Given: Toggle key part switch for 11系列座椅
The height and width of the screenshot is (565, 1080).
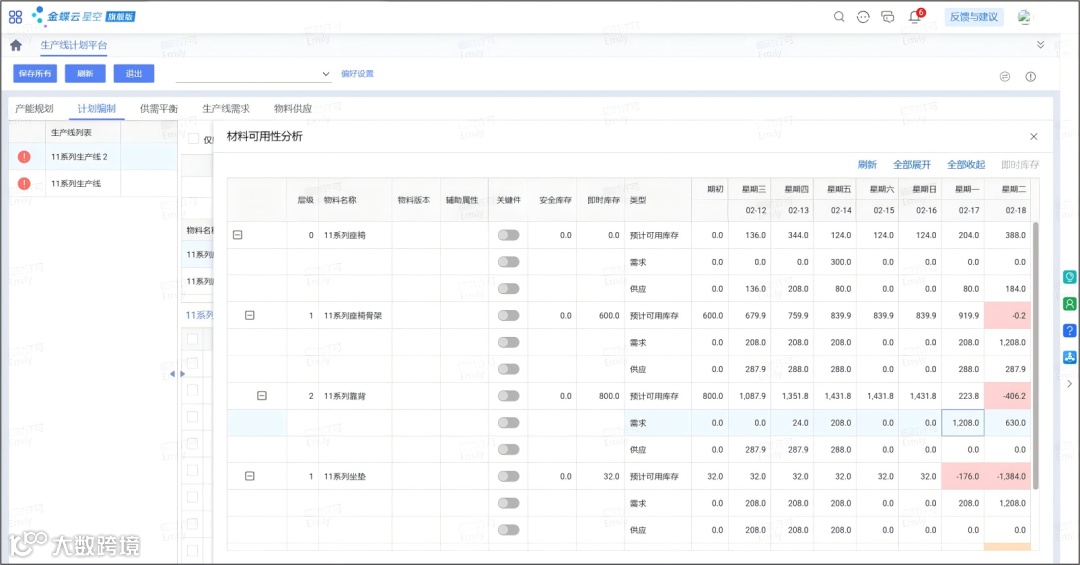Looking at the screenshot, I should [x=508, y=235].
